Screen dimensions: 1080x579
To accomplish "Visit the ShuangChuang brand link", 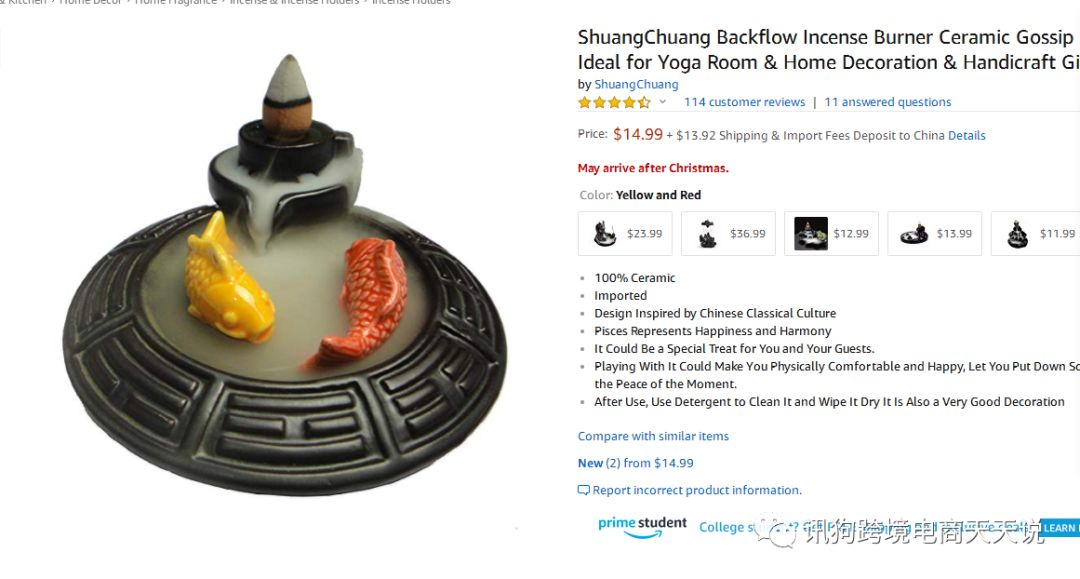I will click(636, 84).
